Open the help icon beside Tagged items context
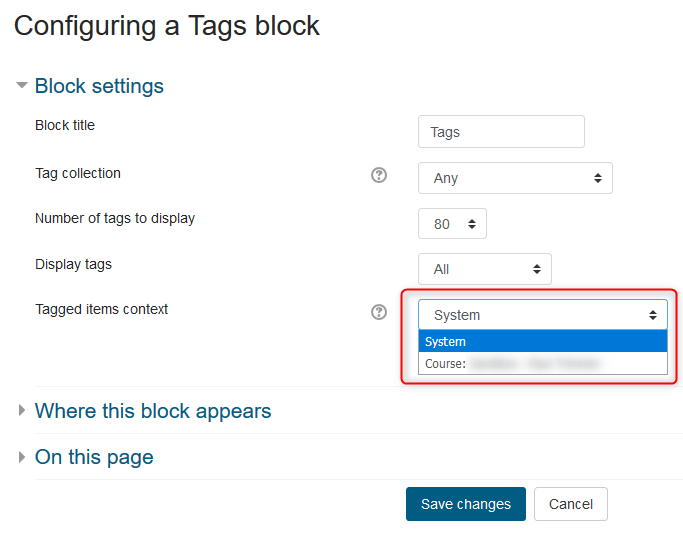The image size is (683, 537). tap(379, 312)
